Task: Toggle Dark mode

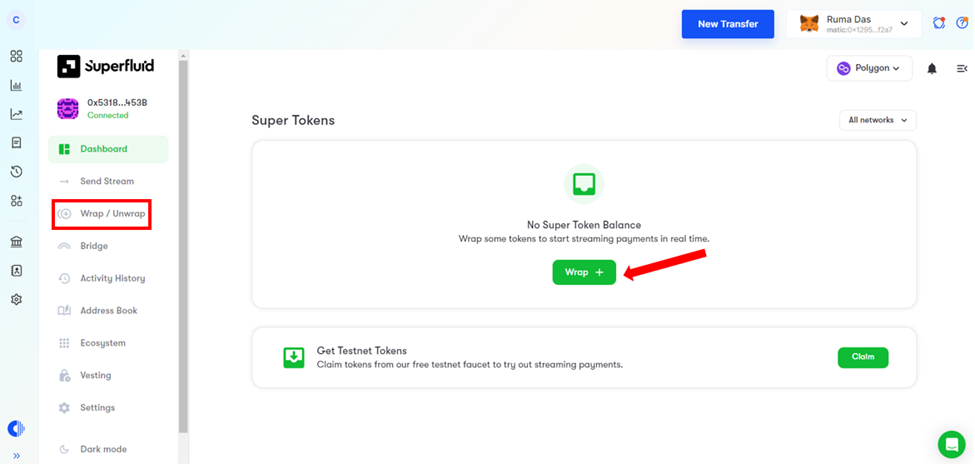Action: (x=103, y=449)
